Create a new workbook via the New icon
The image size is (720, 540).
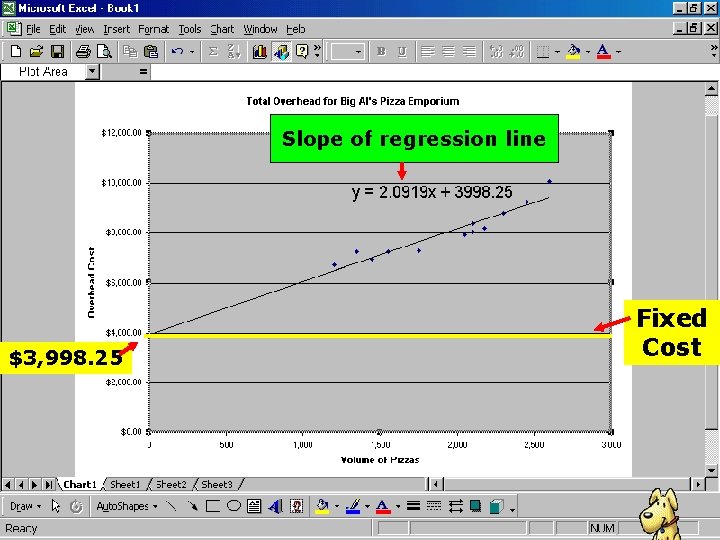coord(15,51)
